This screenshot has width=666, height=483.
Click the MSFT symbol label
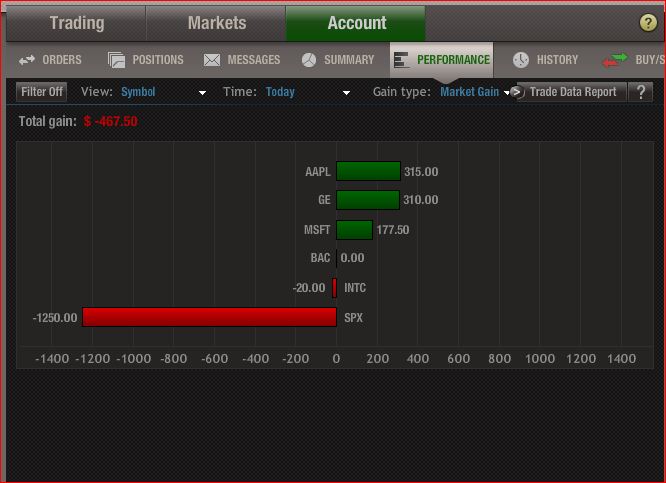[317, 230]
